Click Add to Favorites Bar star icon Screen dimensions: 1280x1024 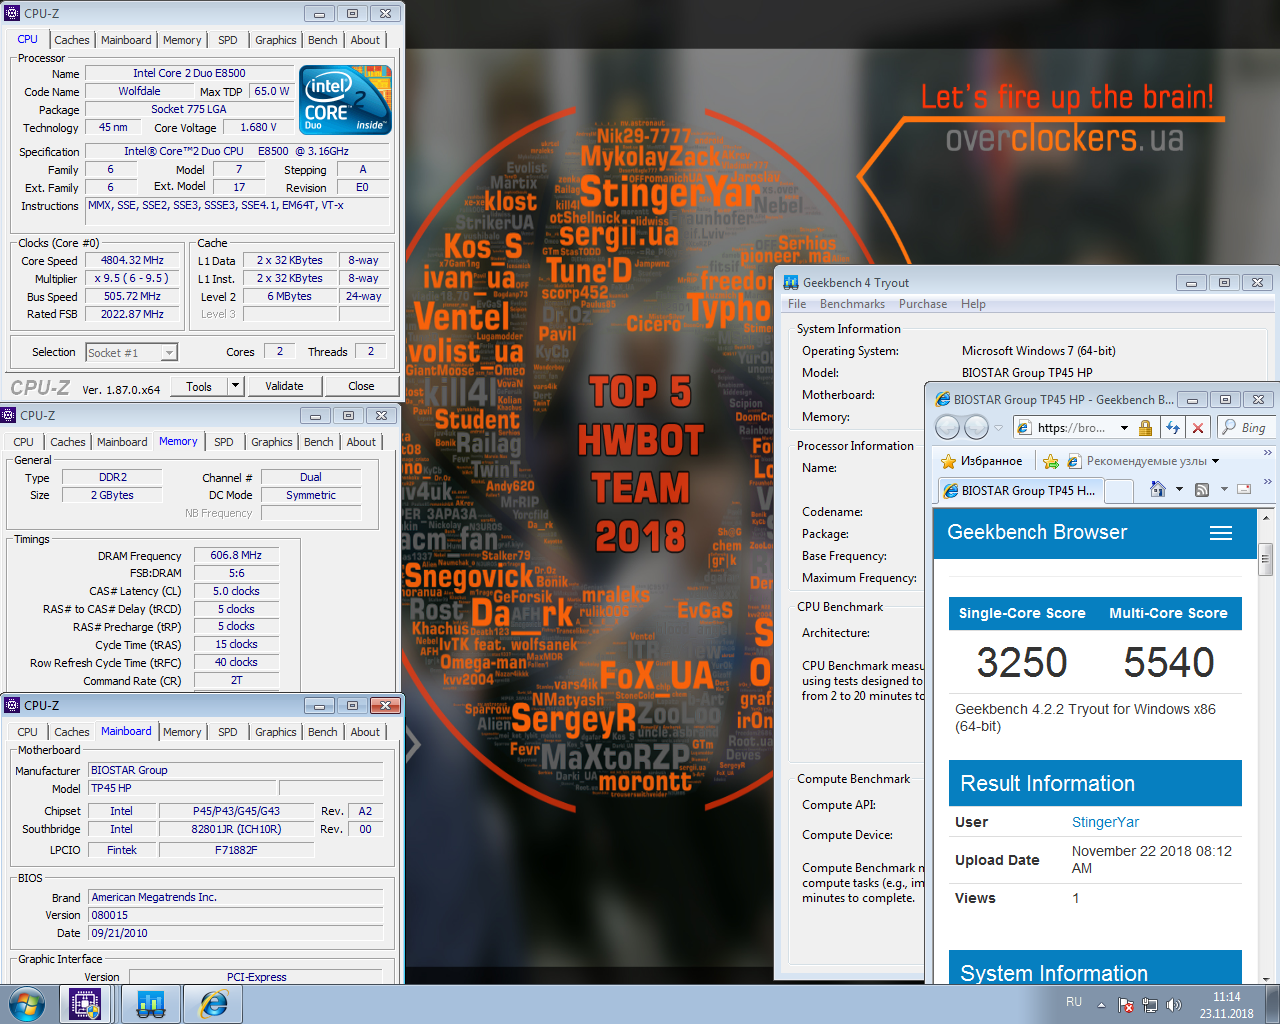click(x=1050, y=461)
